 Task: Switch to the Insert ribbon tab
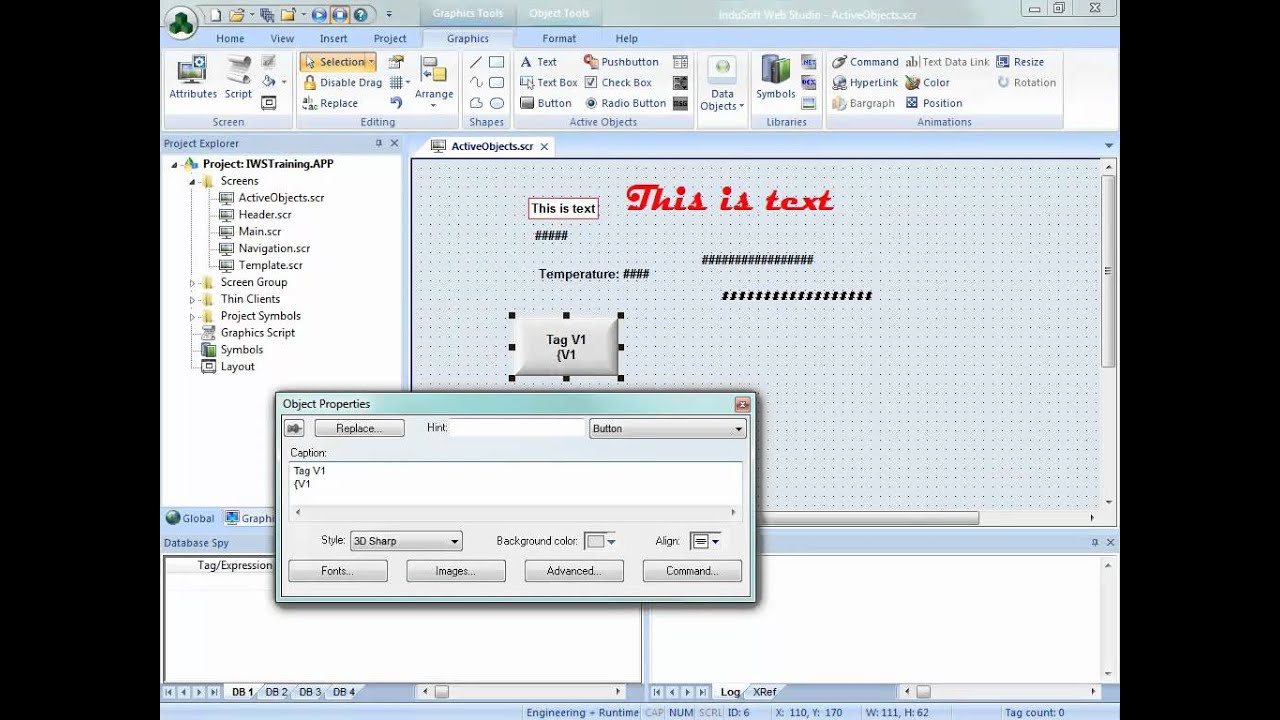334,39
